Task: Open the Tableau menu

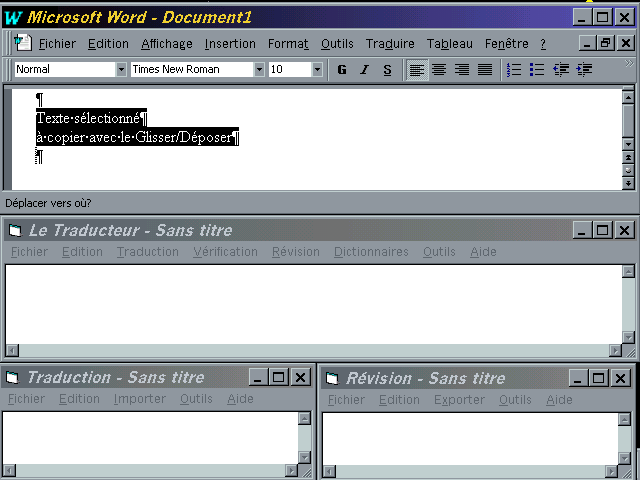Action: click(449, 43)
